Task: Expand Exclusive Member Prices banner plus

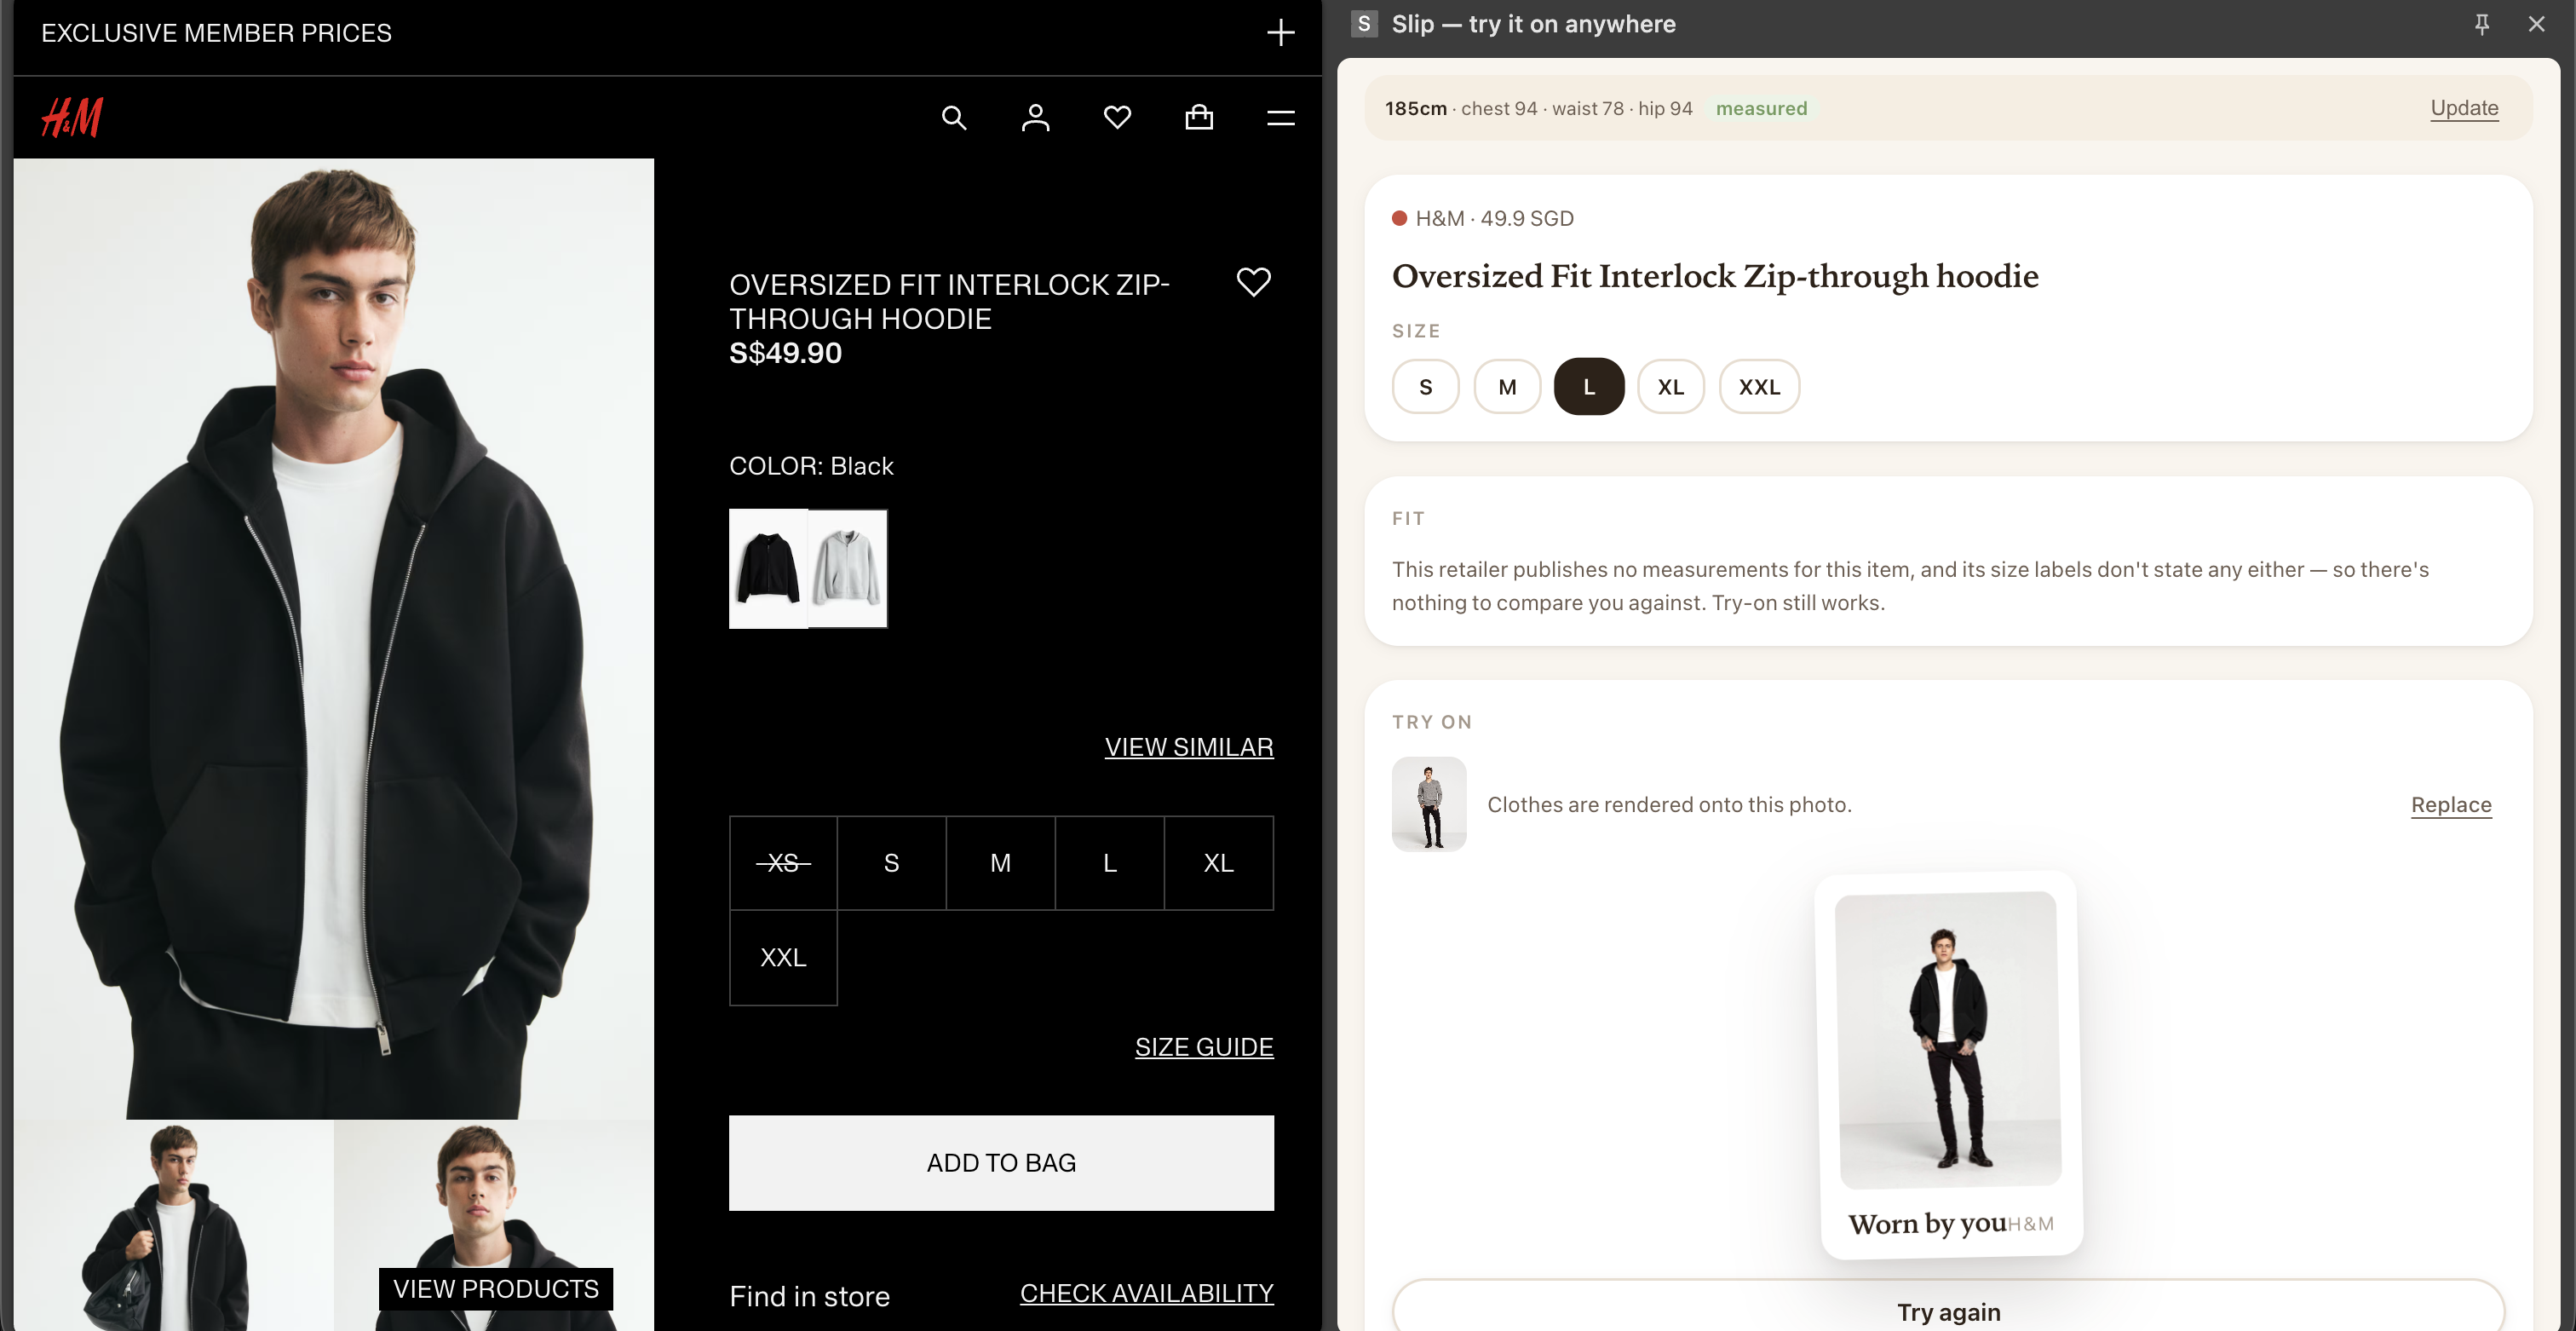Action: click(1280, 33)
